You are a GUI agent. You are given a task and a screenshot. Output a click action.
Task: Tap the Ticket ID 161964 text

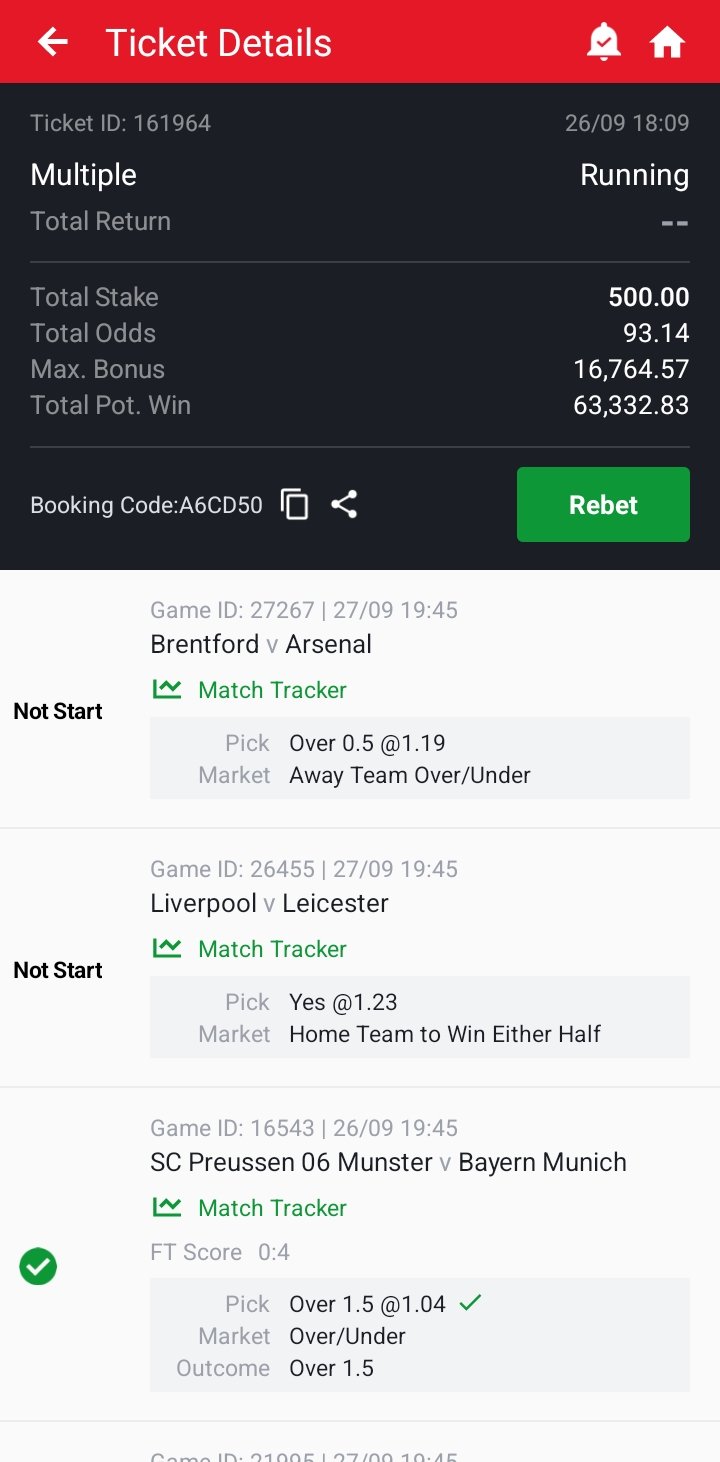tap(121, 123)
